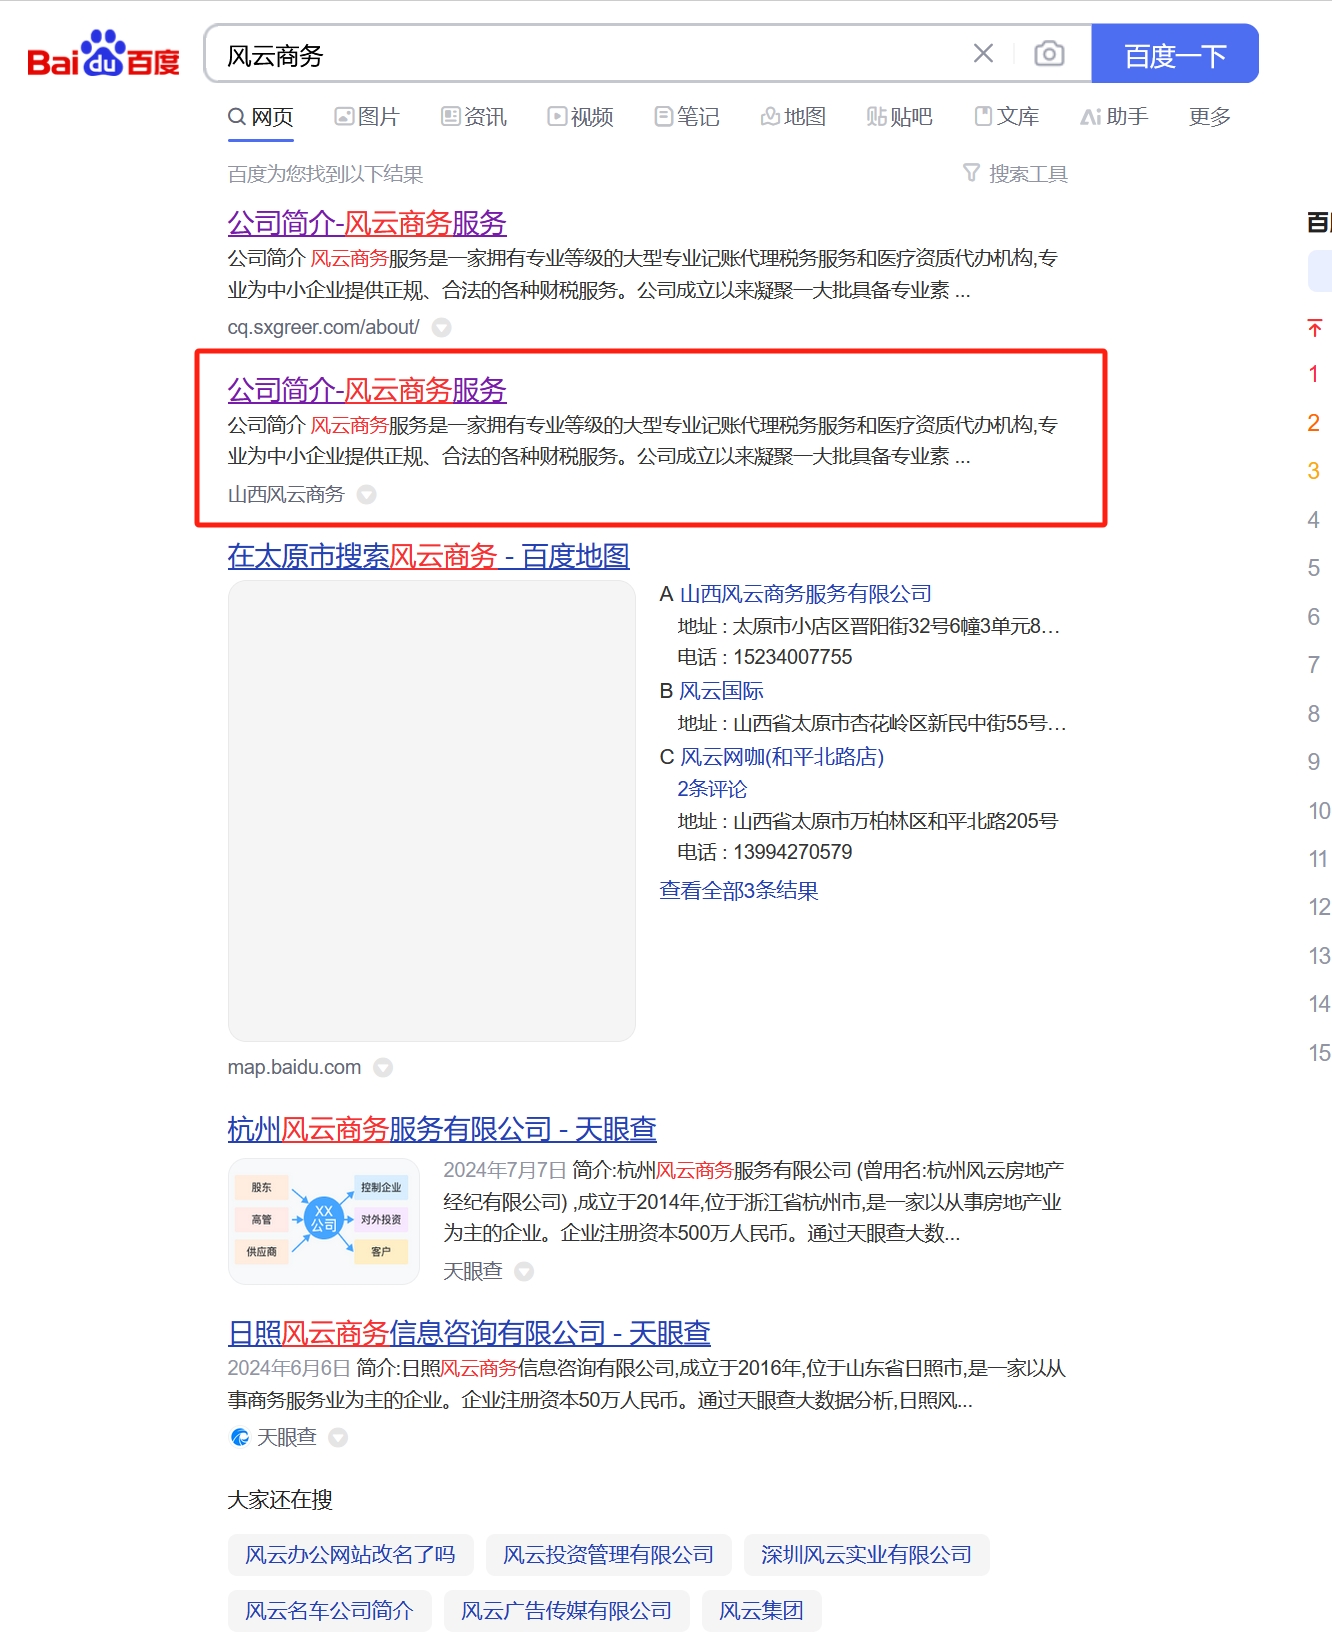Open 搜索工具 filter options
This screenshot has height=1633, width=1332.
pos(1015,174)
